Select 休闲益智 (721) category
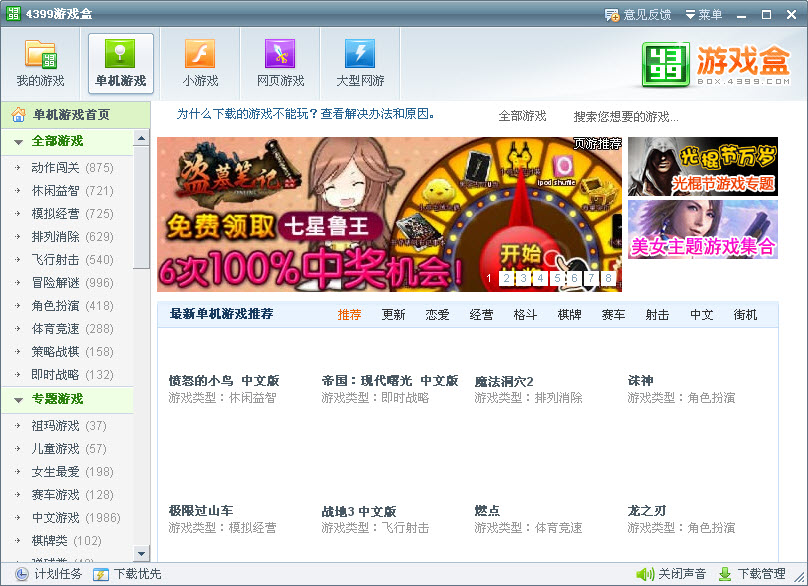 click(x=72, y=191)
